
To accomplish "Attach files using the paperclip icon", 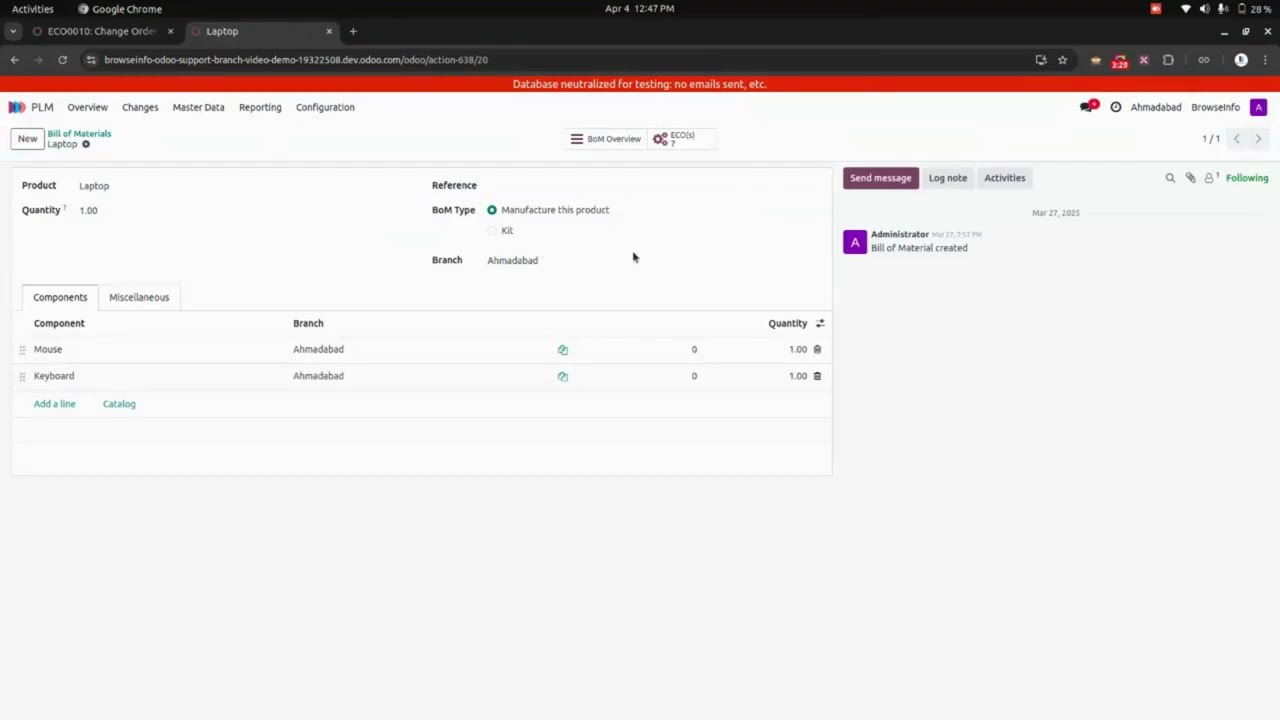I will click(x=1190, y=178).
